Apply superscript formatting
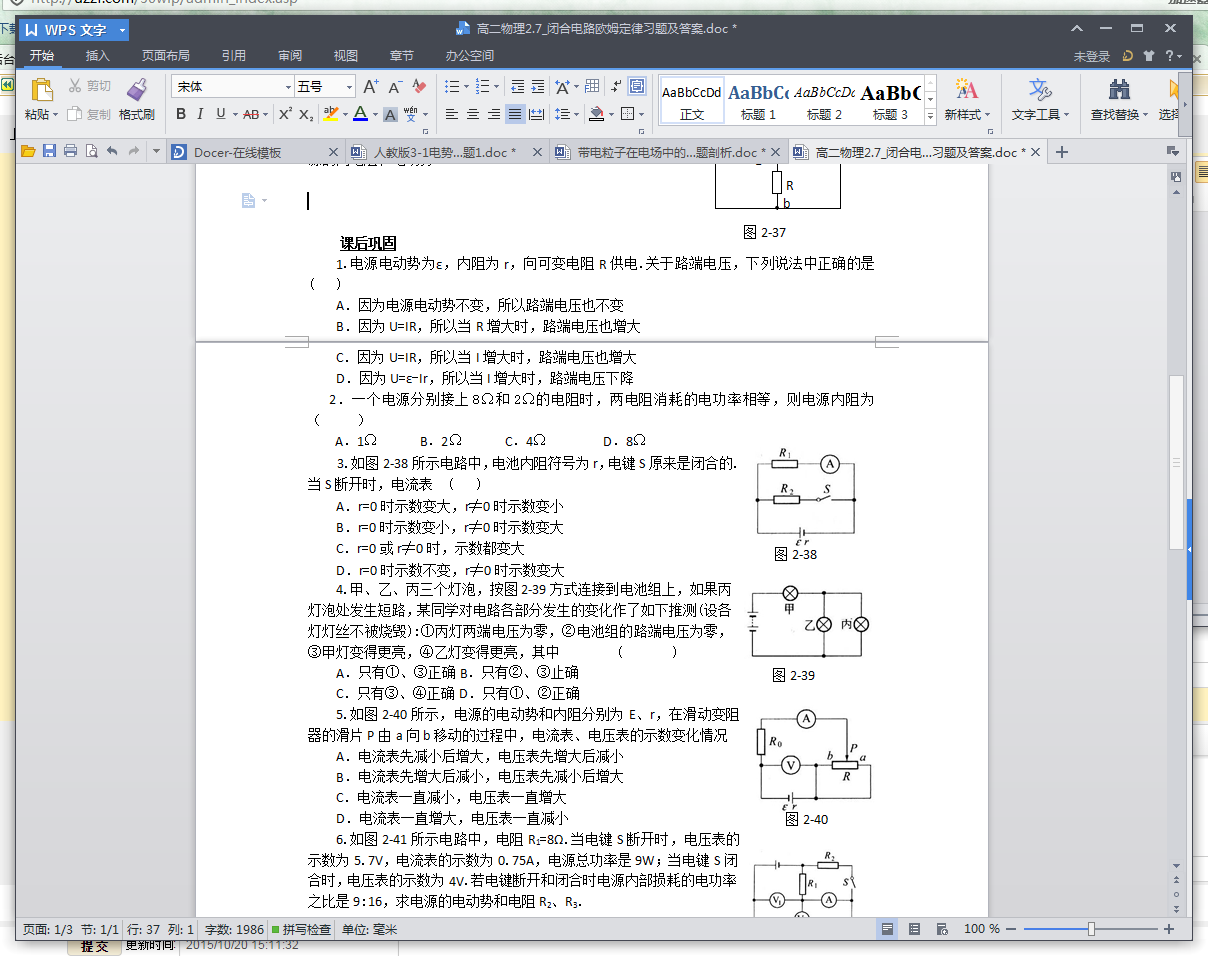Image resolution: width=1208 pixels, height=956 pixels. [x=285, y=114]
